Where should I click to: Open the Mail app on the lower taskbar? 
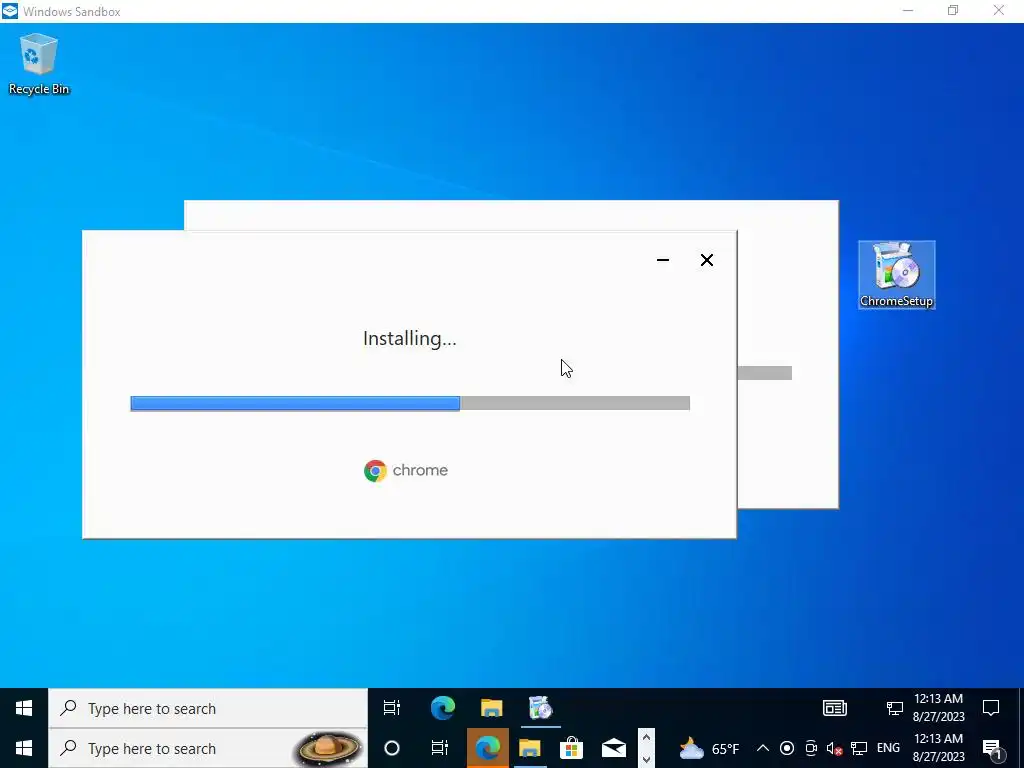point(614,748)
